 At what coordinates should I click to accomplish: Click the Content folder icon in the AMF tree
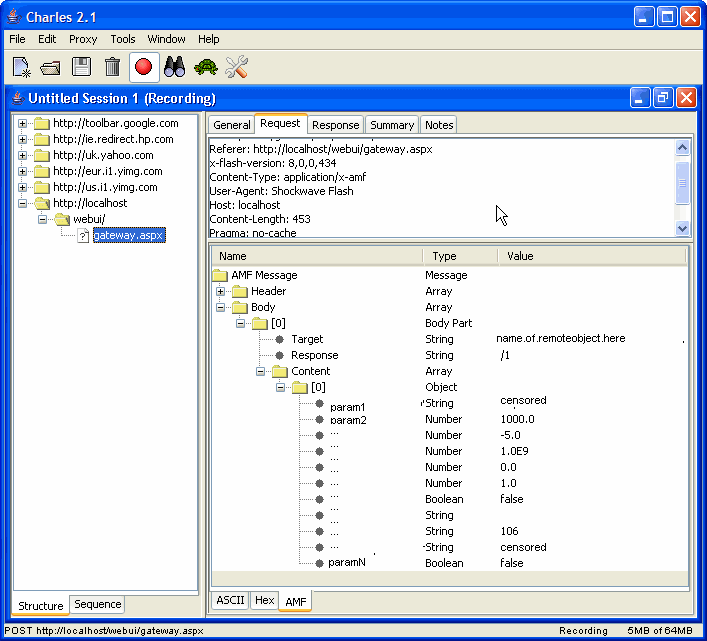280,371
